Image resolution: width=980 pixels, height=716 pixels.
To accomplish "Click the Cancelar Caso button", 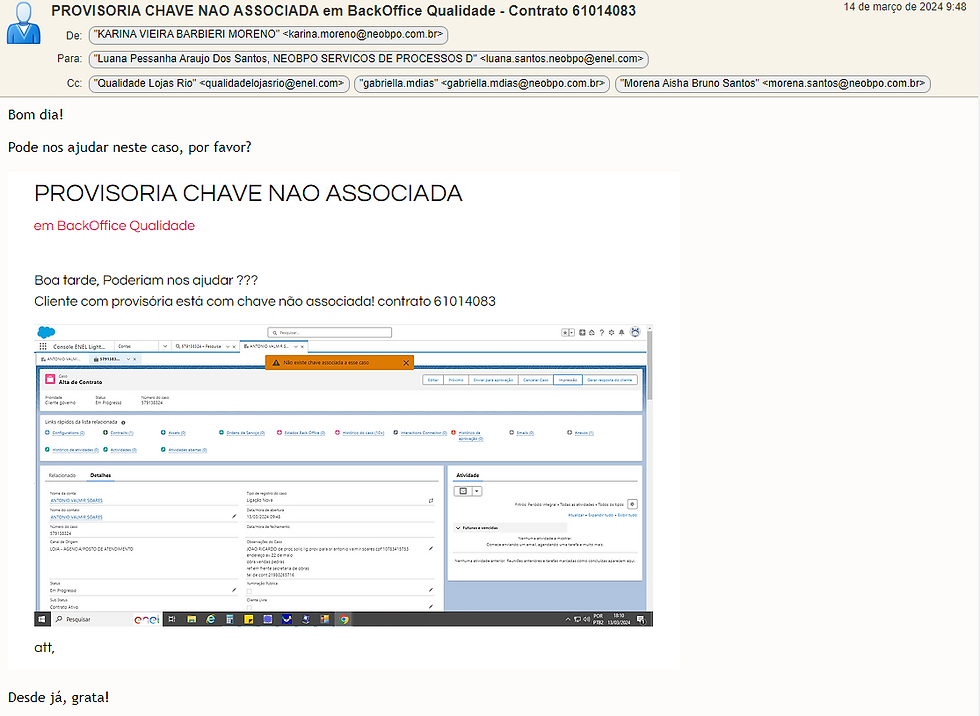I will coord(536,380).
